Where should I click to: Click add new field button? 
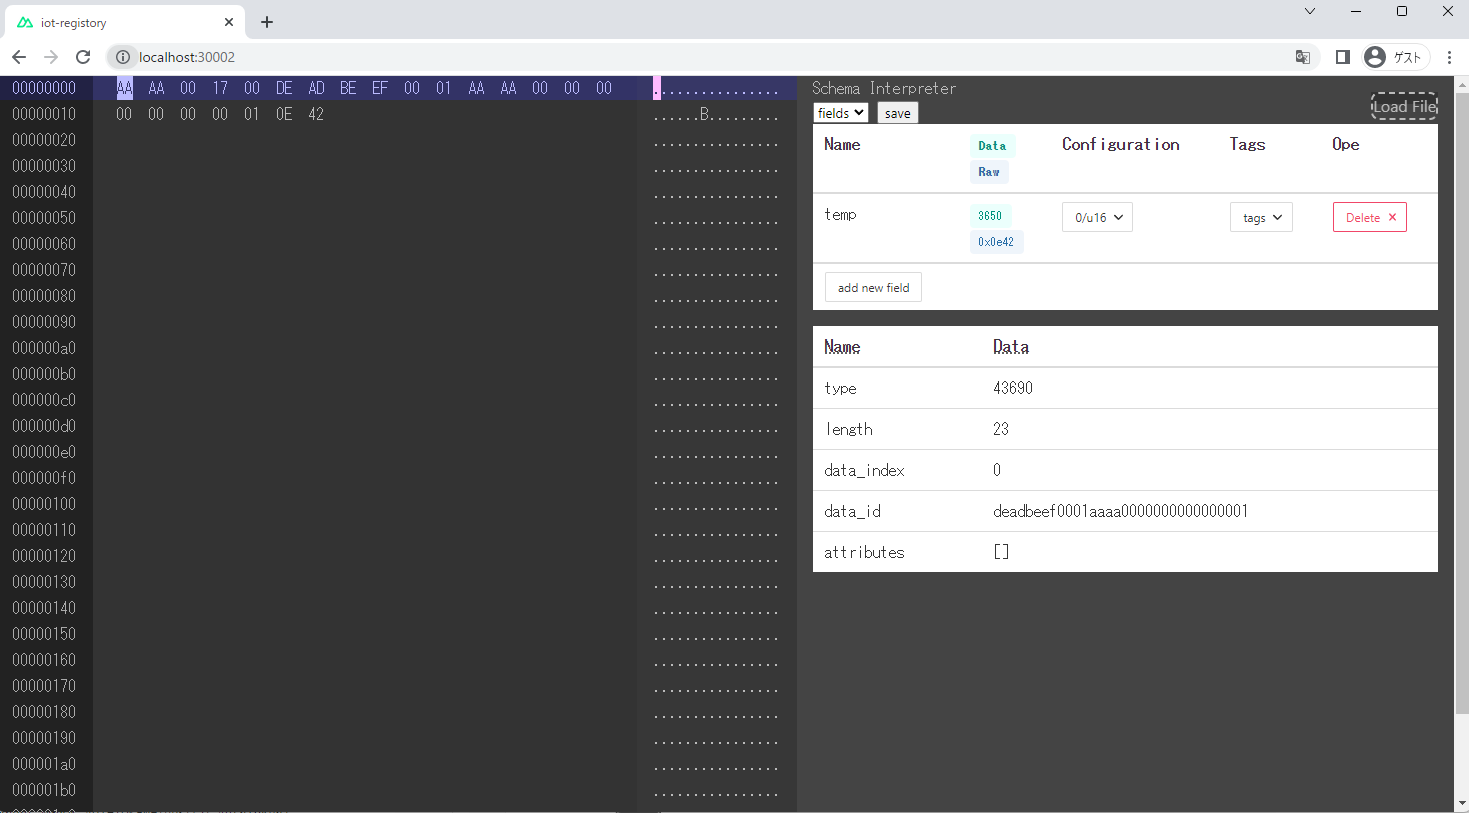click(x=873, y=287)
